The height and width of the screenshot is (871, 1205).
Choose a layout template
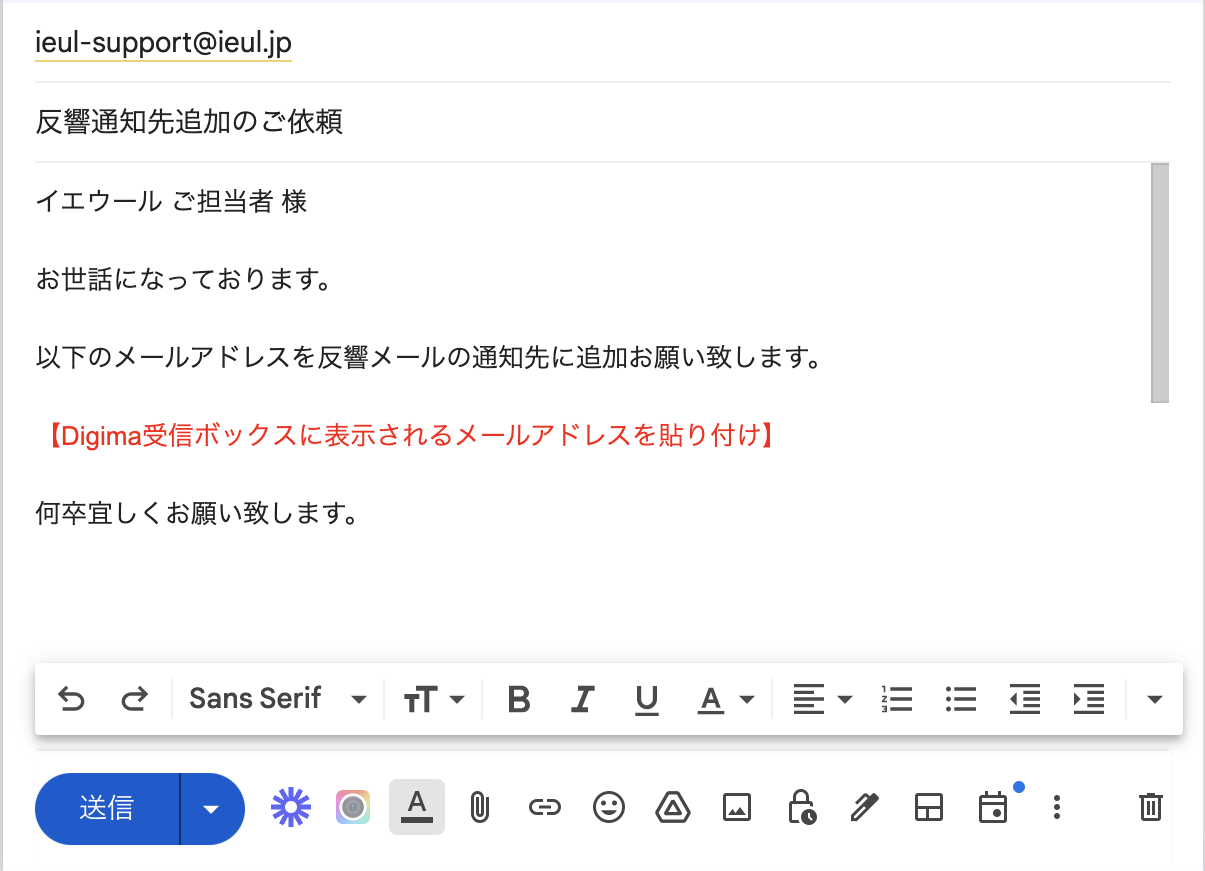[929, 806]
